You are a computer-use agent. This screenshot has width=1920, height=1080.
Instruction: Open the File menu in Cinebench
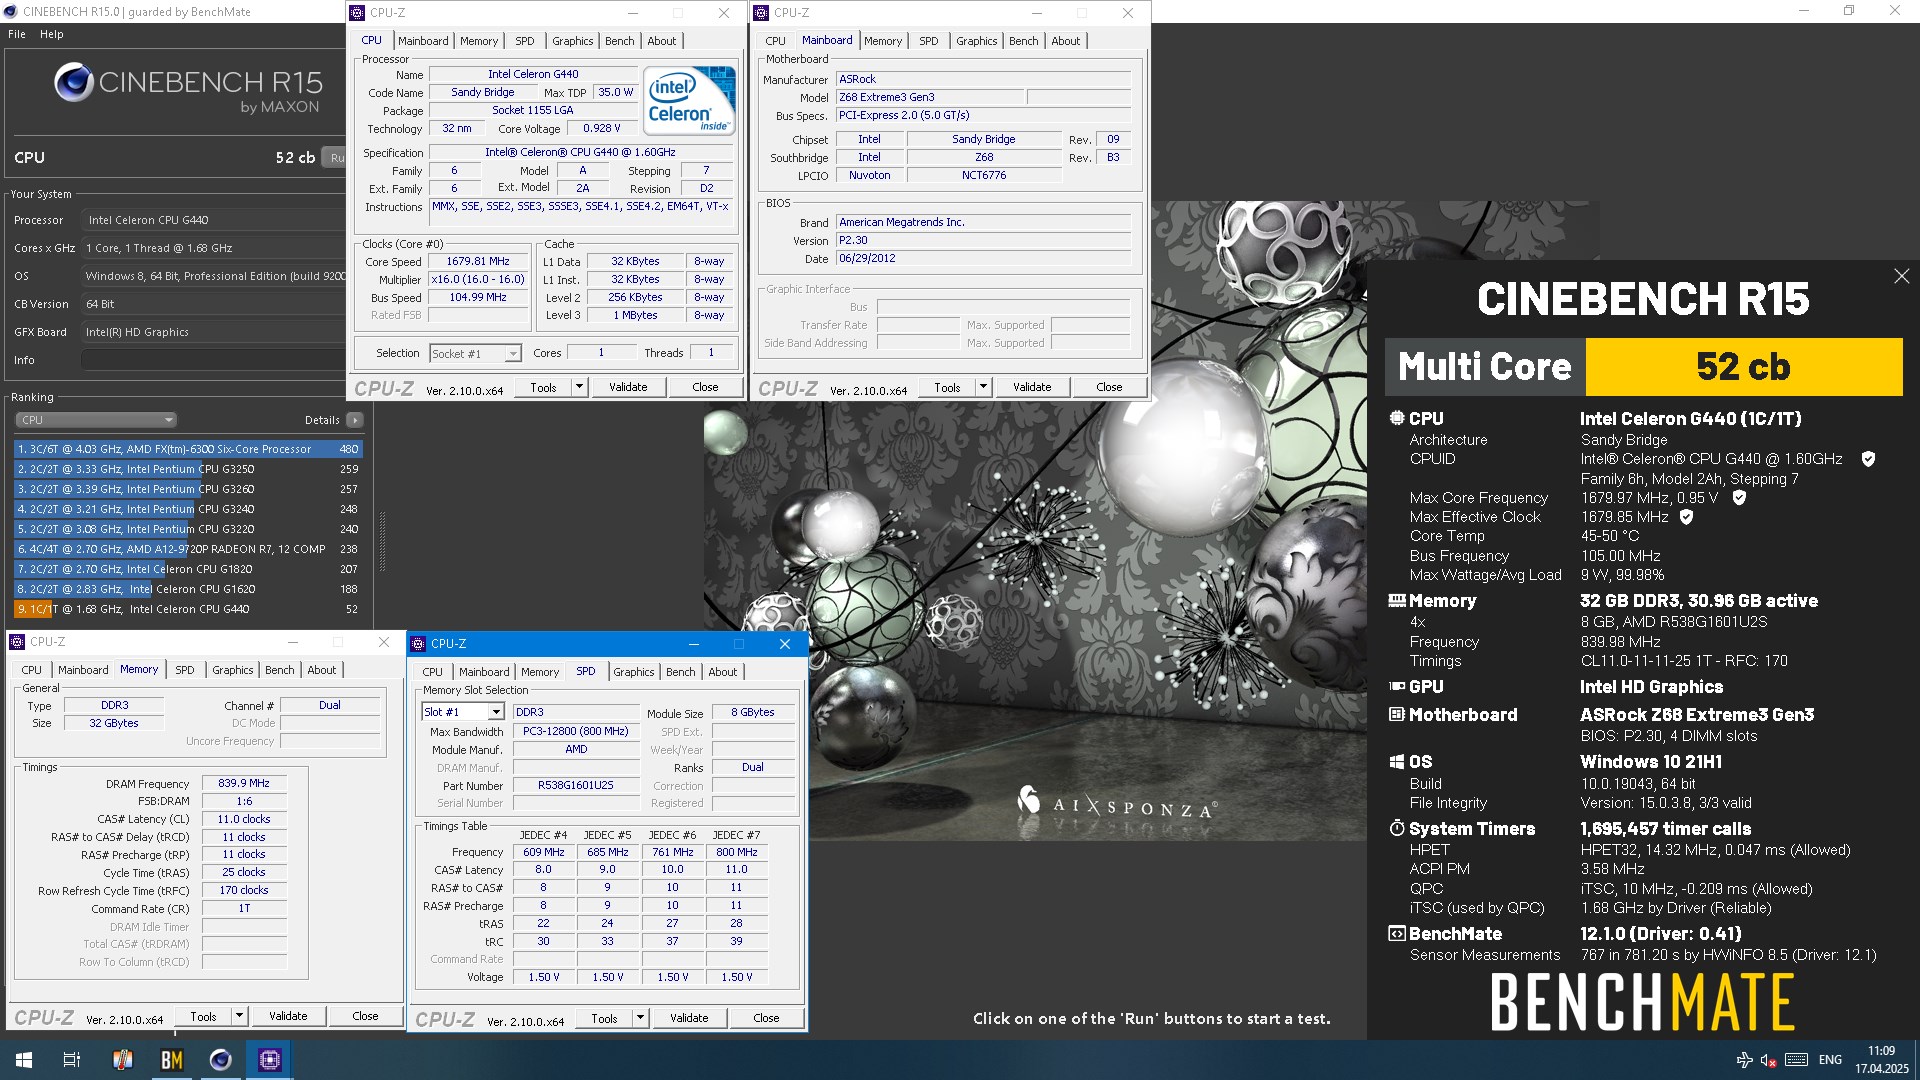pyautogui.click(x=17, y=34)
